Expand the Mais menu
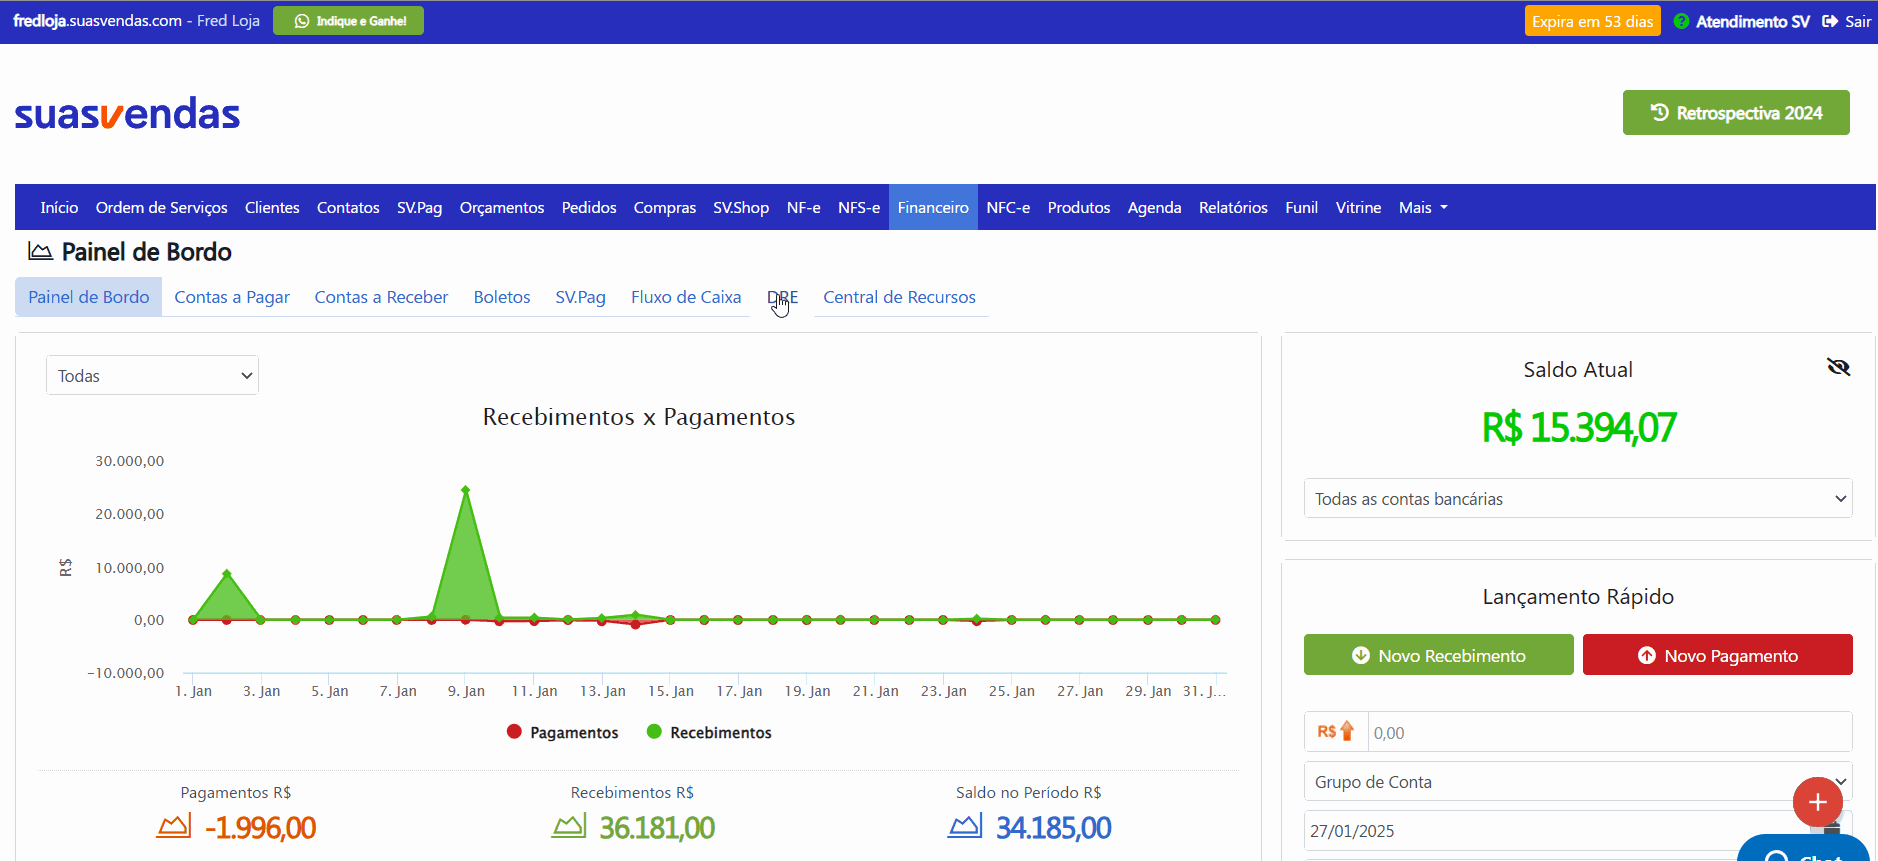This screenshot has width=1878, height=861. [1423, 207]
